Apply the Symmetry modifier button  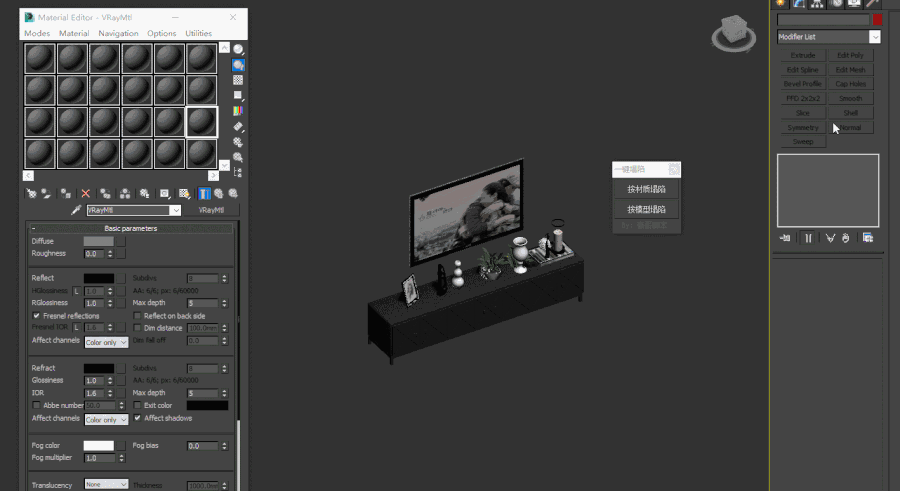[x=803, y=127]
